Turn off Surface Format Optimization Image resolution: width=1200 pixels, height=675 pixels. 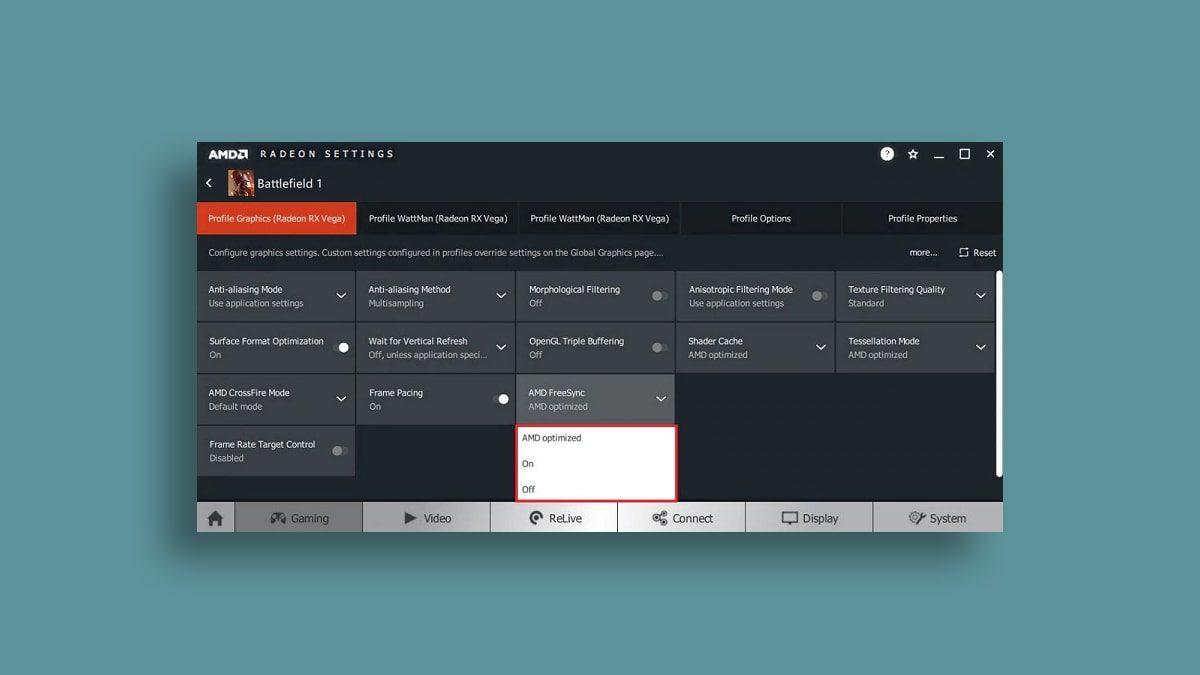[340, 348]
